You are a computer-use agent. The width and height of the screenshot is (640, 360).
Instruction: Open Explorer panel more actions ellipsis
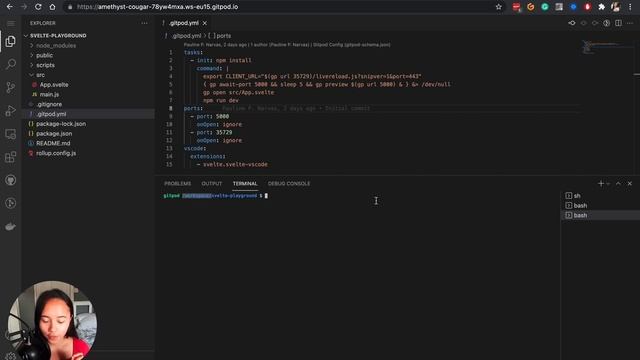click(x=144, y=23)
